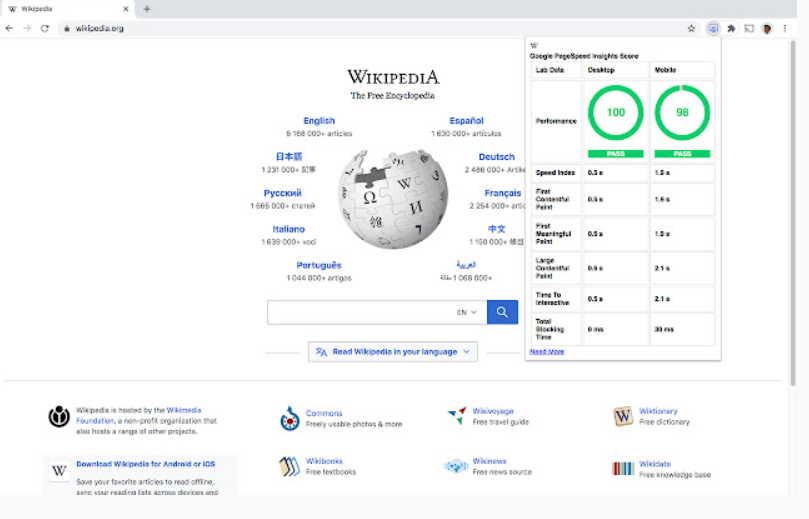Go back with the browser back arrow

pos(9,28)
